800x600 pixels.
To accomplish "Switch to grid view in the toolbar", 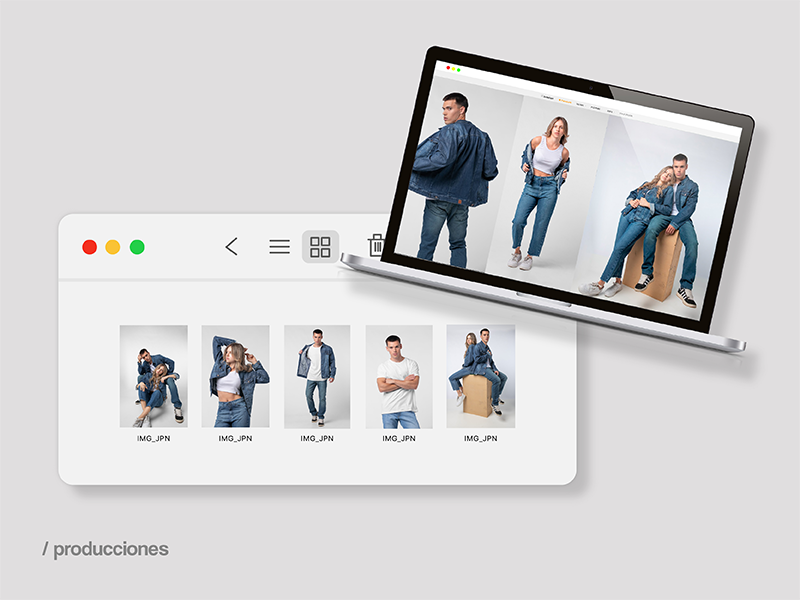I will click(320, 246).
